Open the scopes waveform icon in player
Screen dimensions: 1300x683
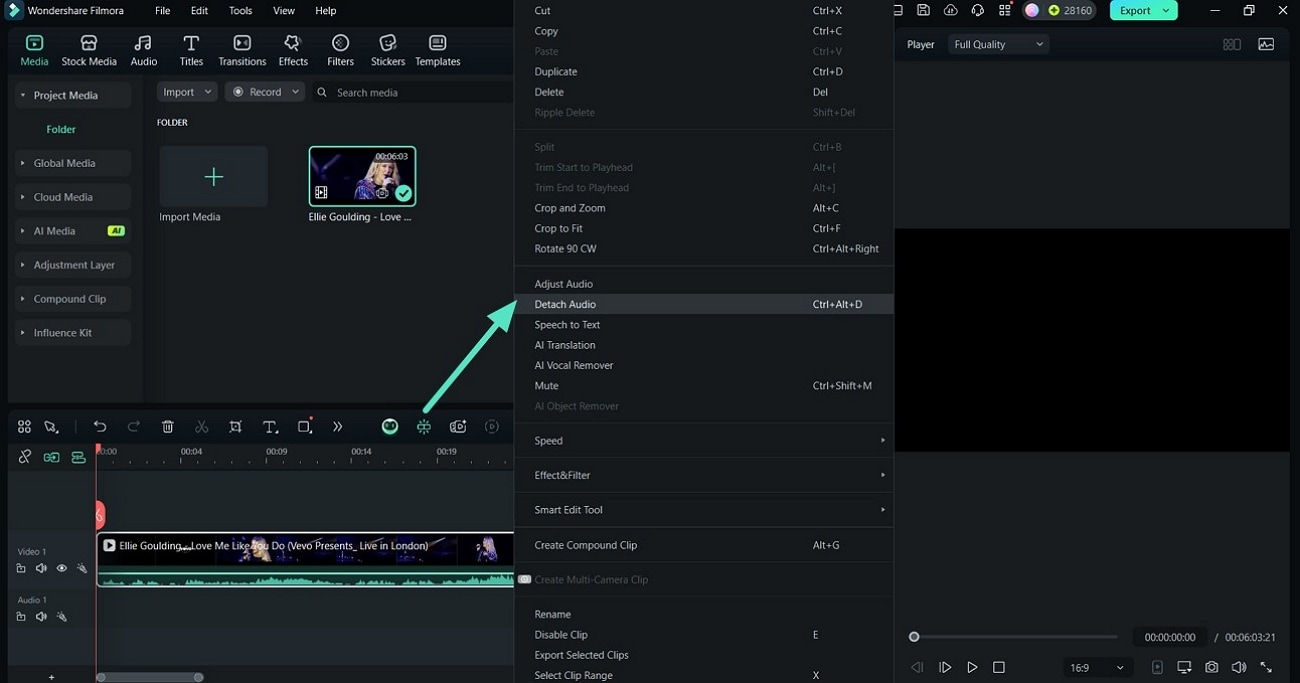[1266, 44]
